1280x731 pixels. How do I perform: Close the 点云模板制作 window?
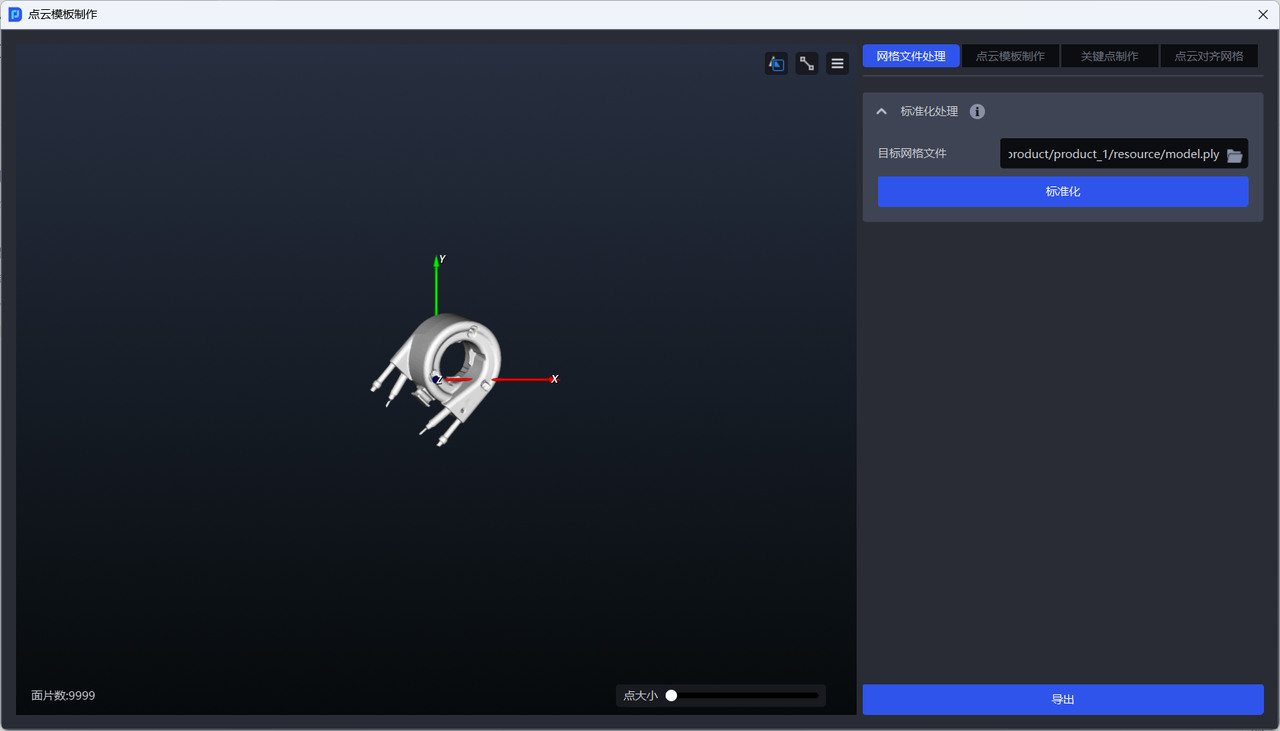(x=1262, y=14)
